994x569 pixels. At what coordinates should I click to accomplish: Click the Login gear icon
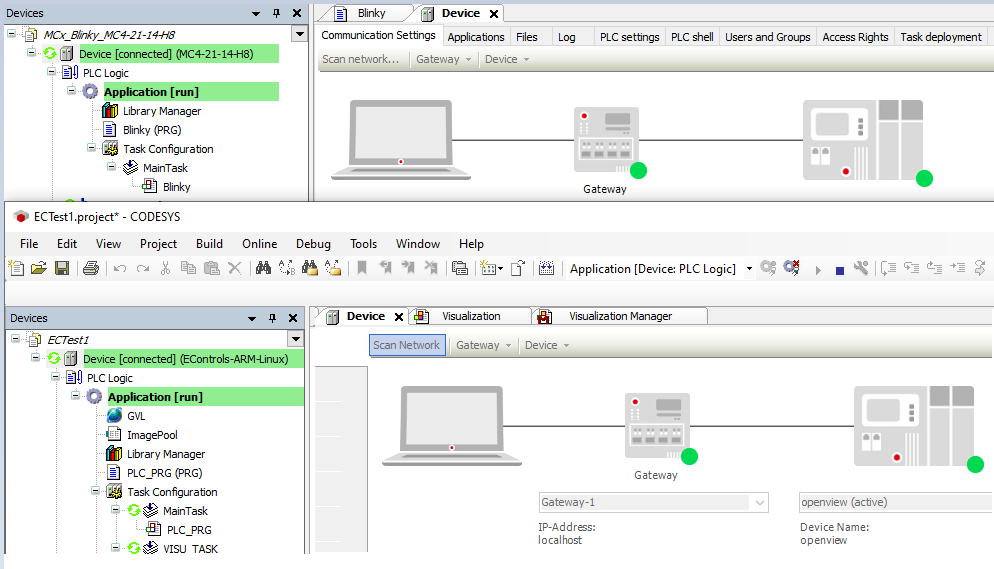click(x=768, y=268)
